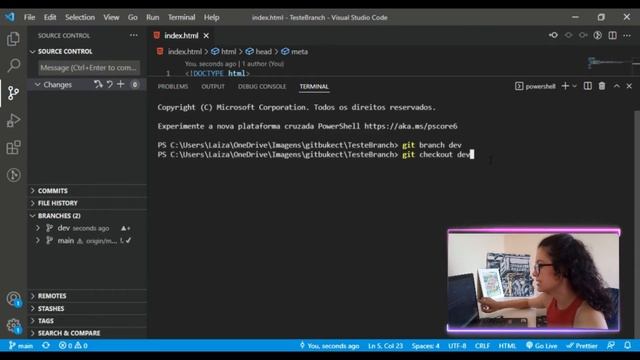Image resolution: width=640 pixels, height=360 pixels.
Task: Open the Terminal menu
Action: coord(181,17)
